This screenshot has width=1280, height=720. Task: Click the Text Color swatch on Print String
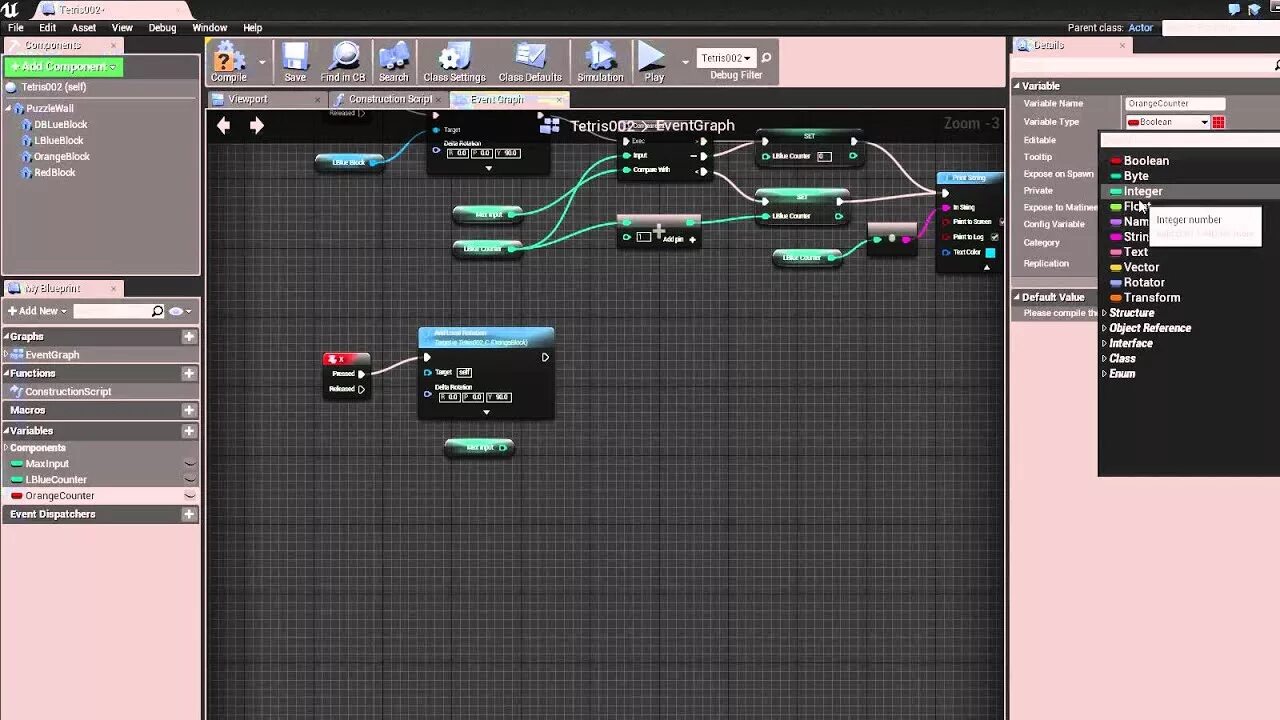point(990,253)
